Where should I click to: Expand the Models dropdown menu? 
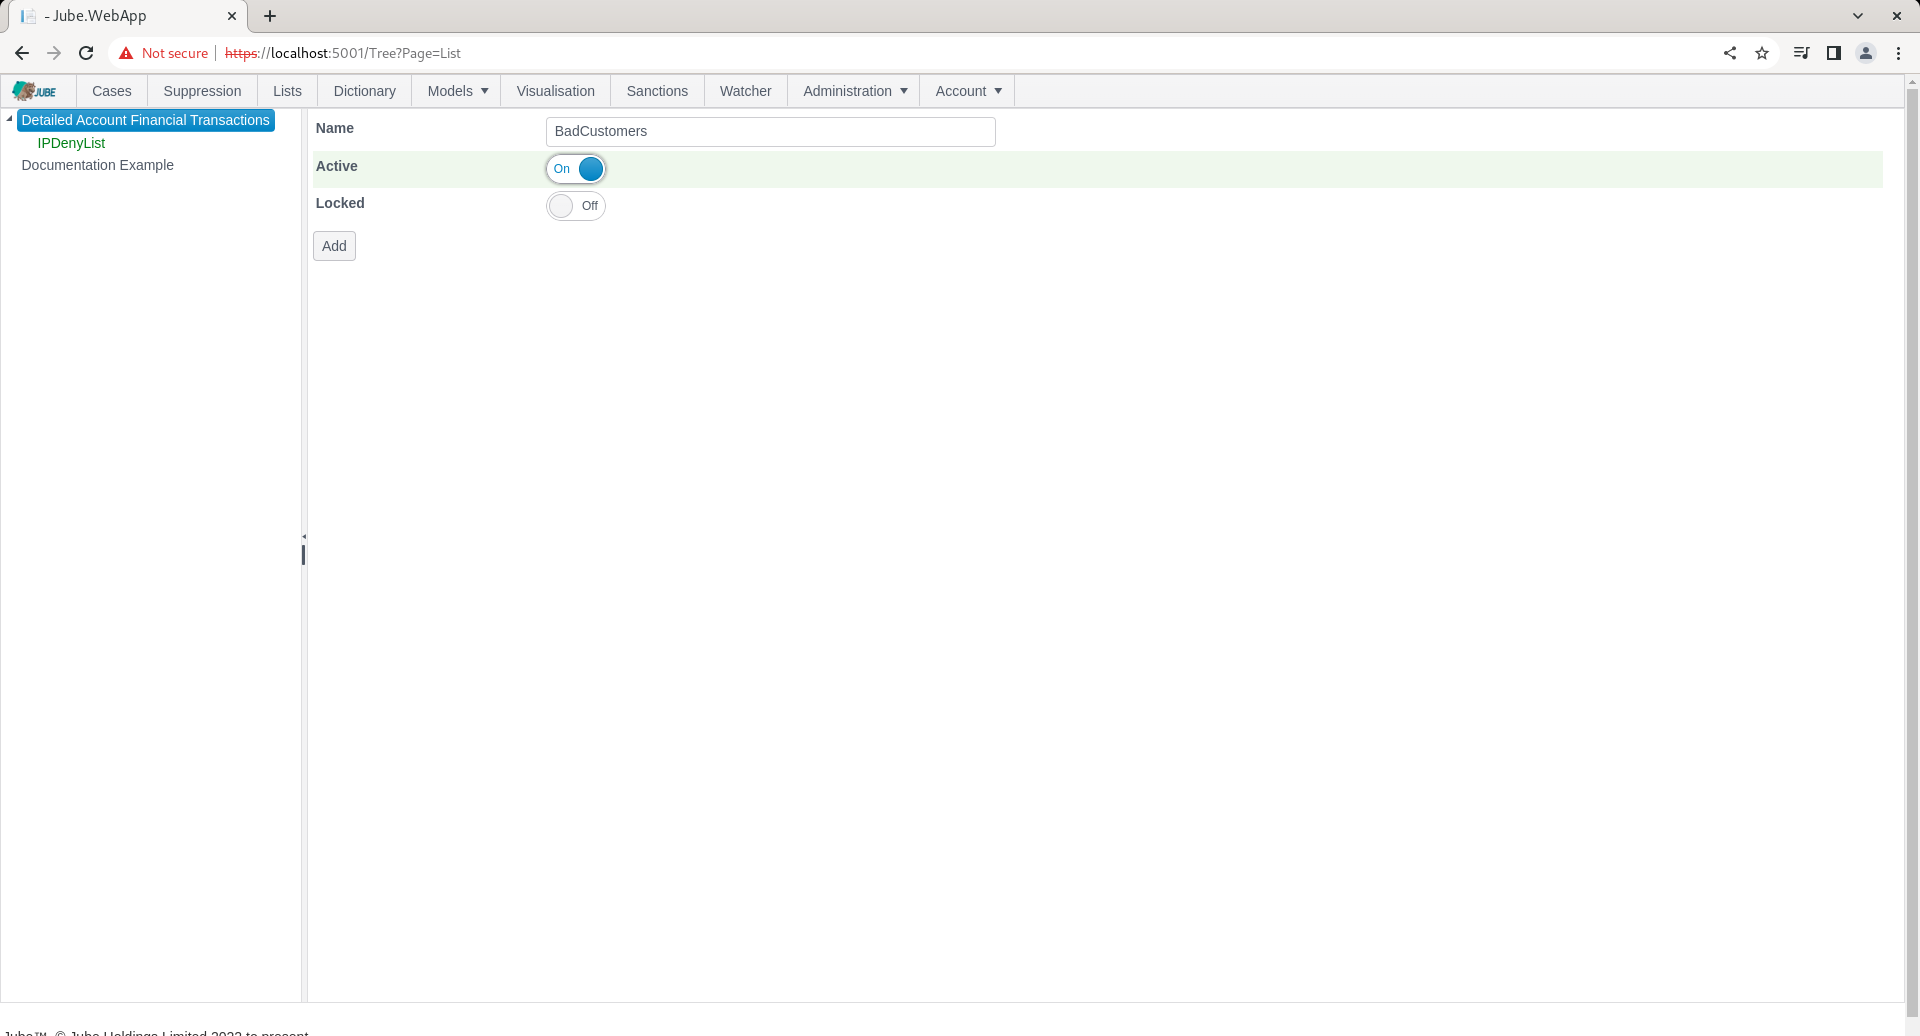point(457,91)
